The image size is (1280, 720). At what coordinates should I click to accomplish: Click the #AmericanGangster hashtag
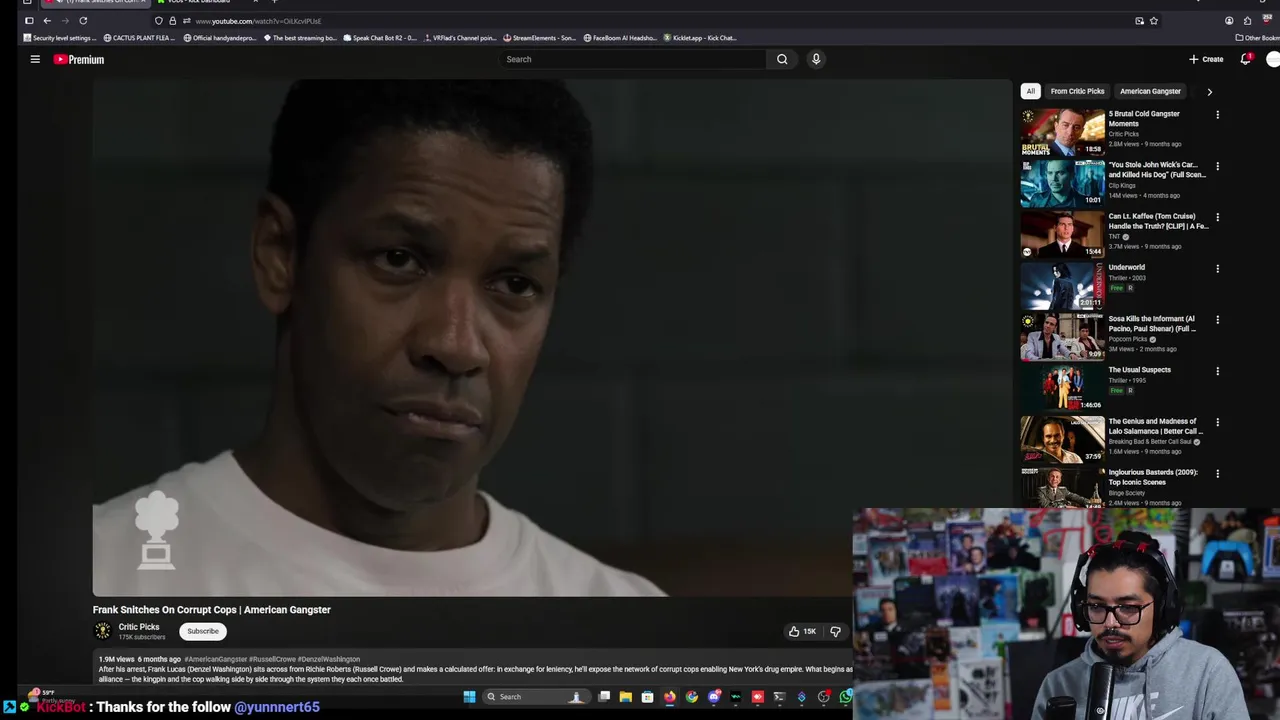pyautogui.click(x=216, y=659)
